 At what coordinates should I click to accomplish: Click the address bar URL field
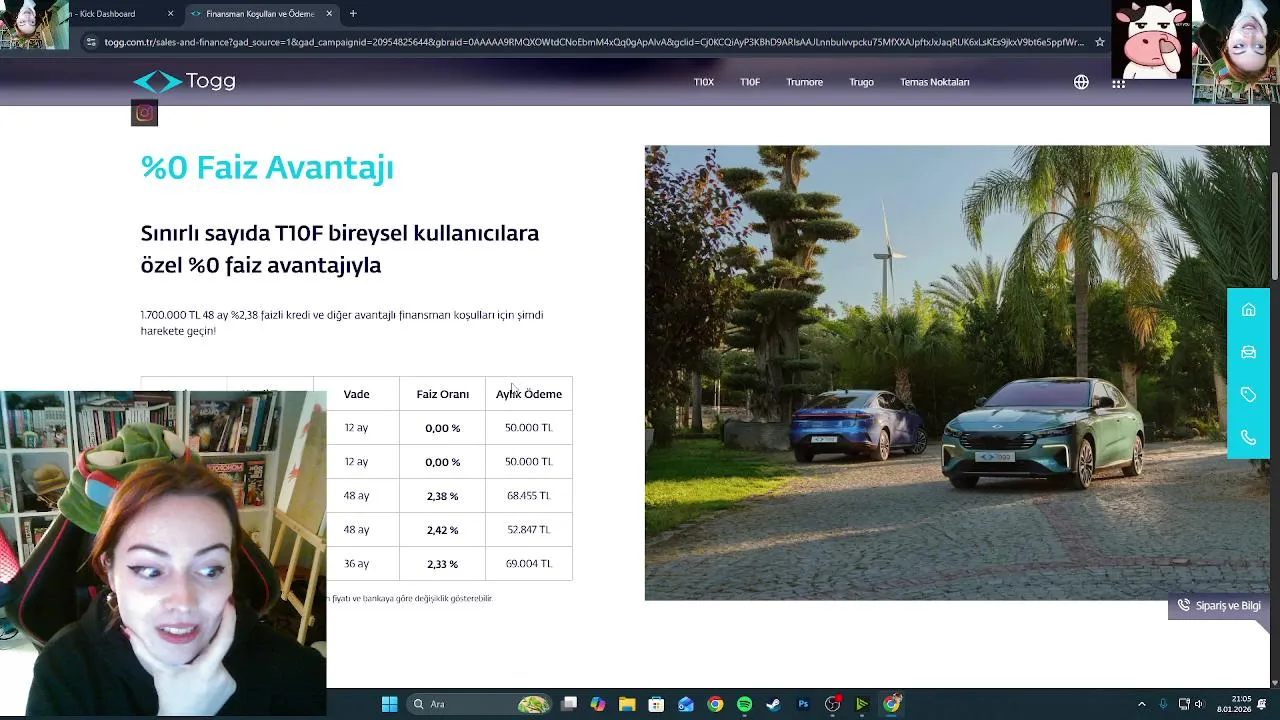(594, 42)
